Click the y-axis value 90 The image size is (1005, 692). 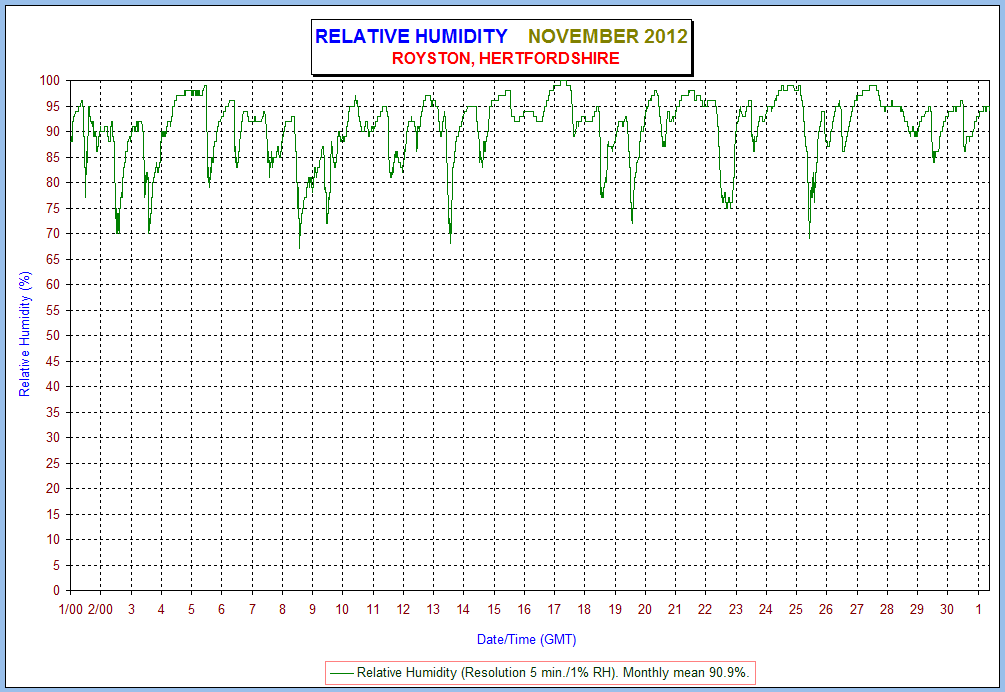click(x=53, y=131)
